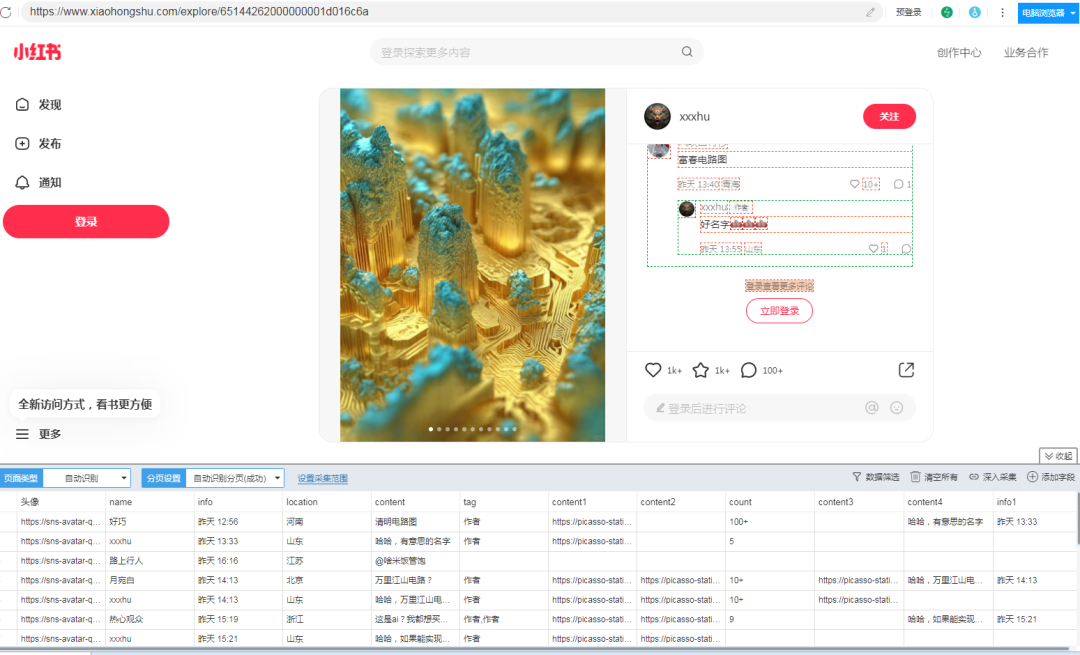Open the 电脑浏览器 dropdown
This screenshot has width=1080, height=655.
click(1048, 12)
